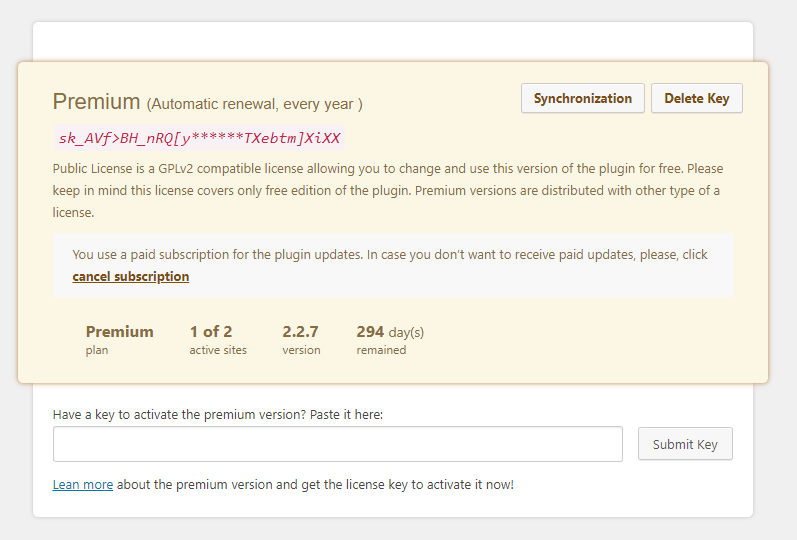Viewport: 797px width, 540px height.
Task: Select the masked license key code
Action: pos(199,139)
